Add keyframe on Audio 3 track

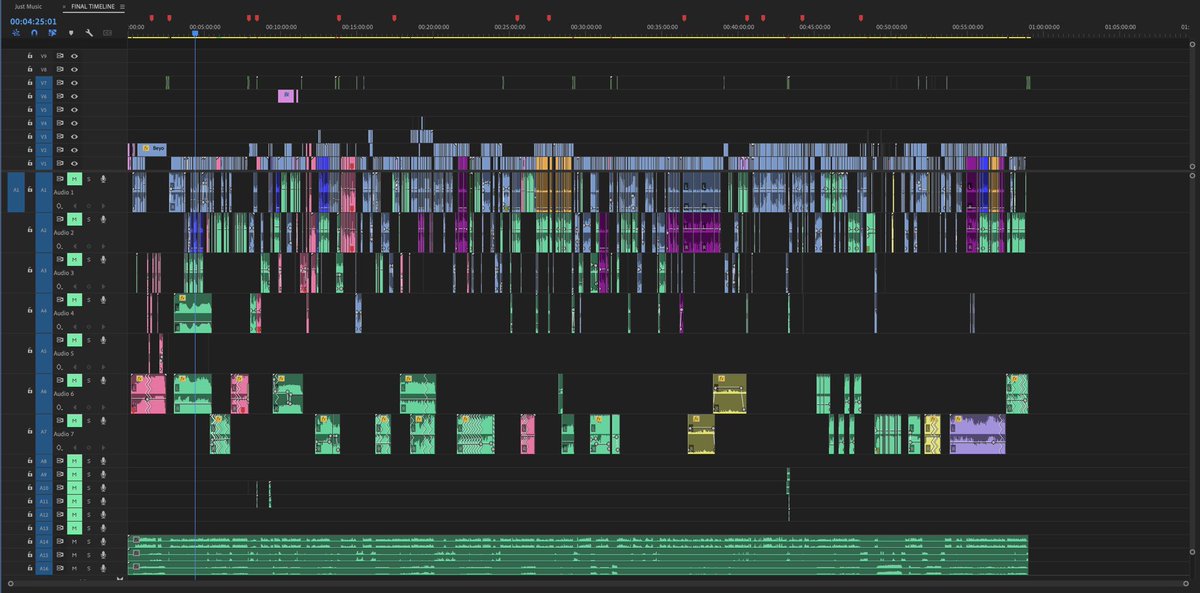click(x=89, y=286)
